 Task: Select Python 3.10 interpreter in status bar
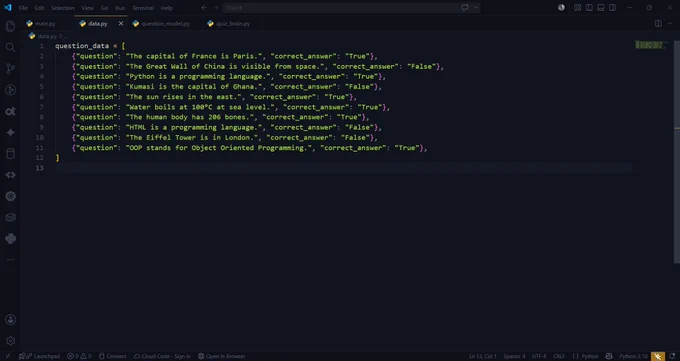(x=633, y=356)
